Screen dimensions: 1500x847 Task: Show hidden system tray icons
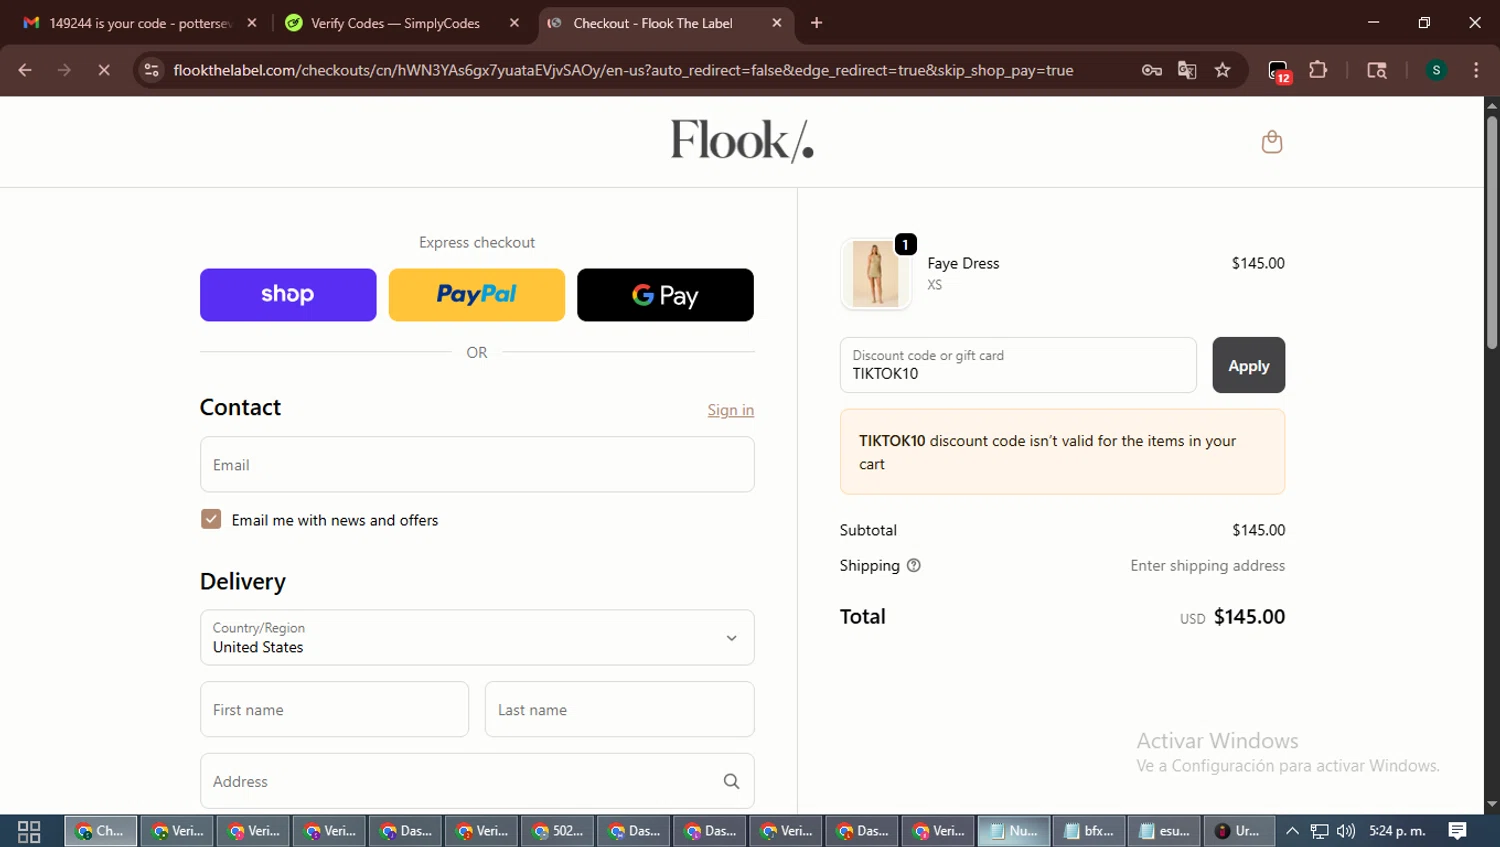click(x=1292, y=831)
